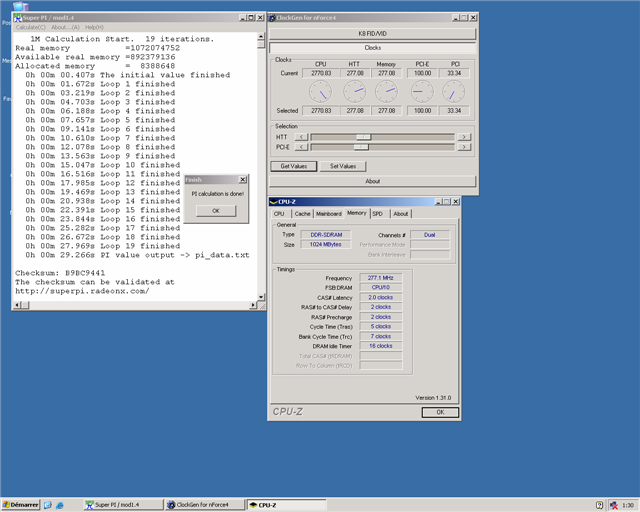Click the PCI-E slider left arrow
Image resolution: width=640 pixels, height=512 pixels.
pos(302,147)
